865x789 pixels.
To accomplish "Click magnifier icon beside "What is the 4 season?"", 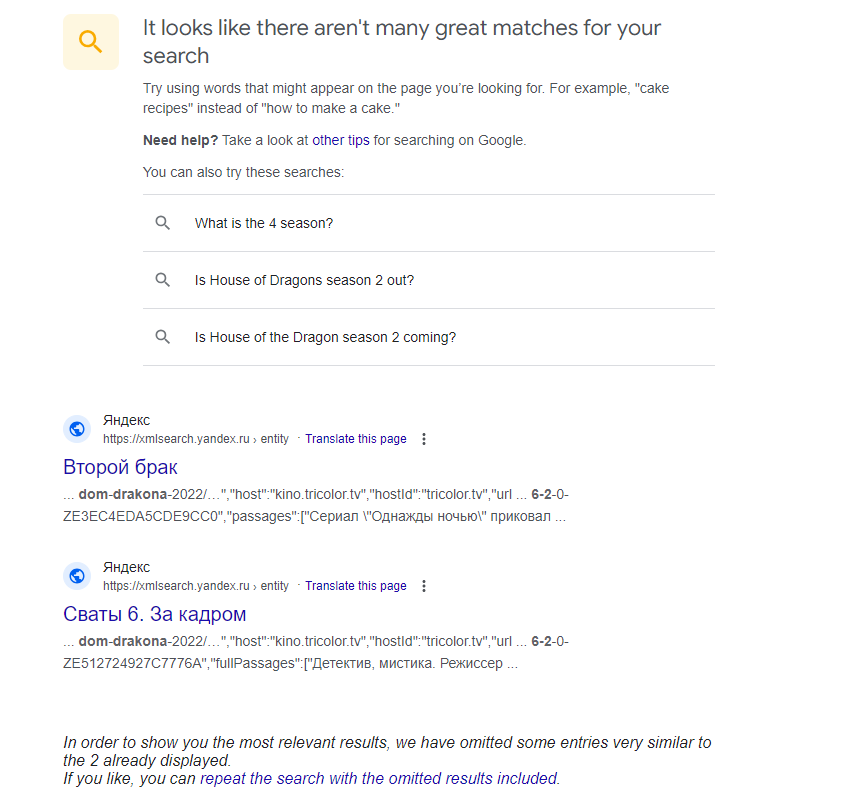I will click(162, 223).
